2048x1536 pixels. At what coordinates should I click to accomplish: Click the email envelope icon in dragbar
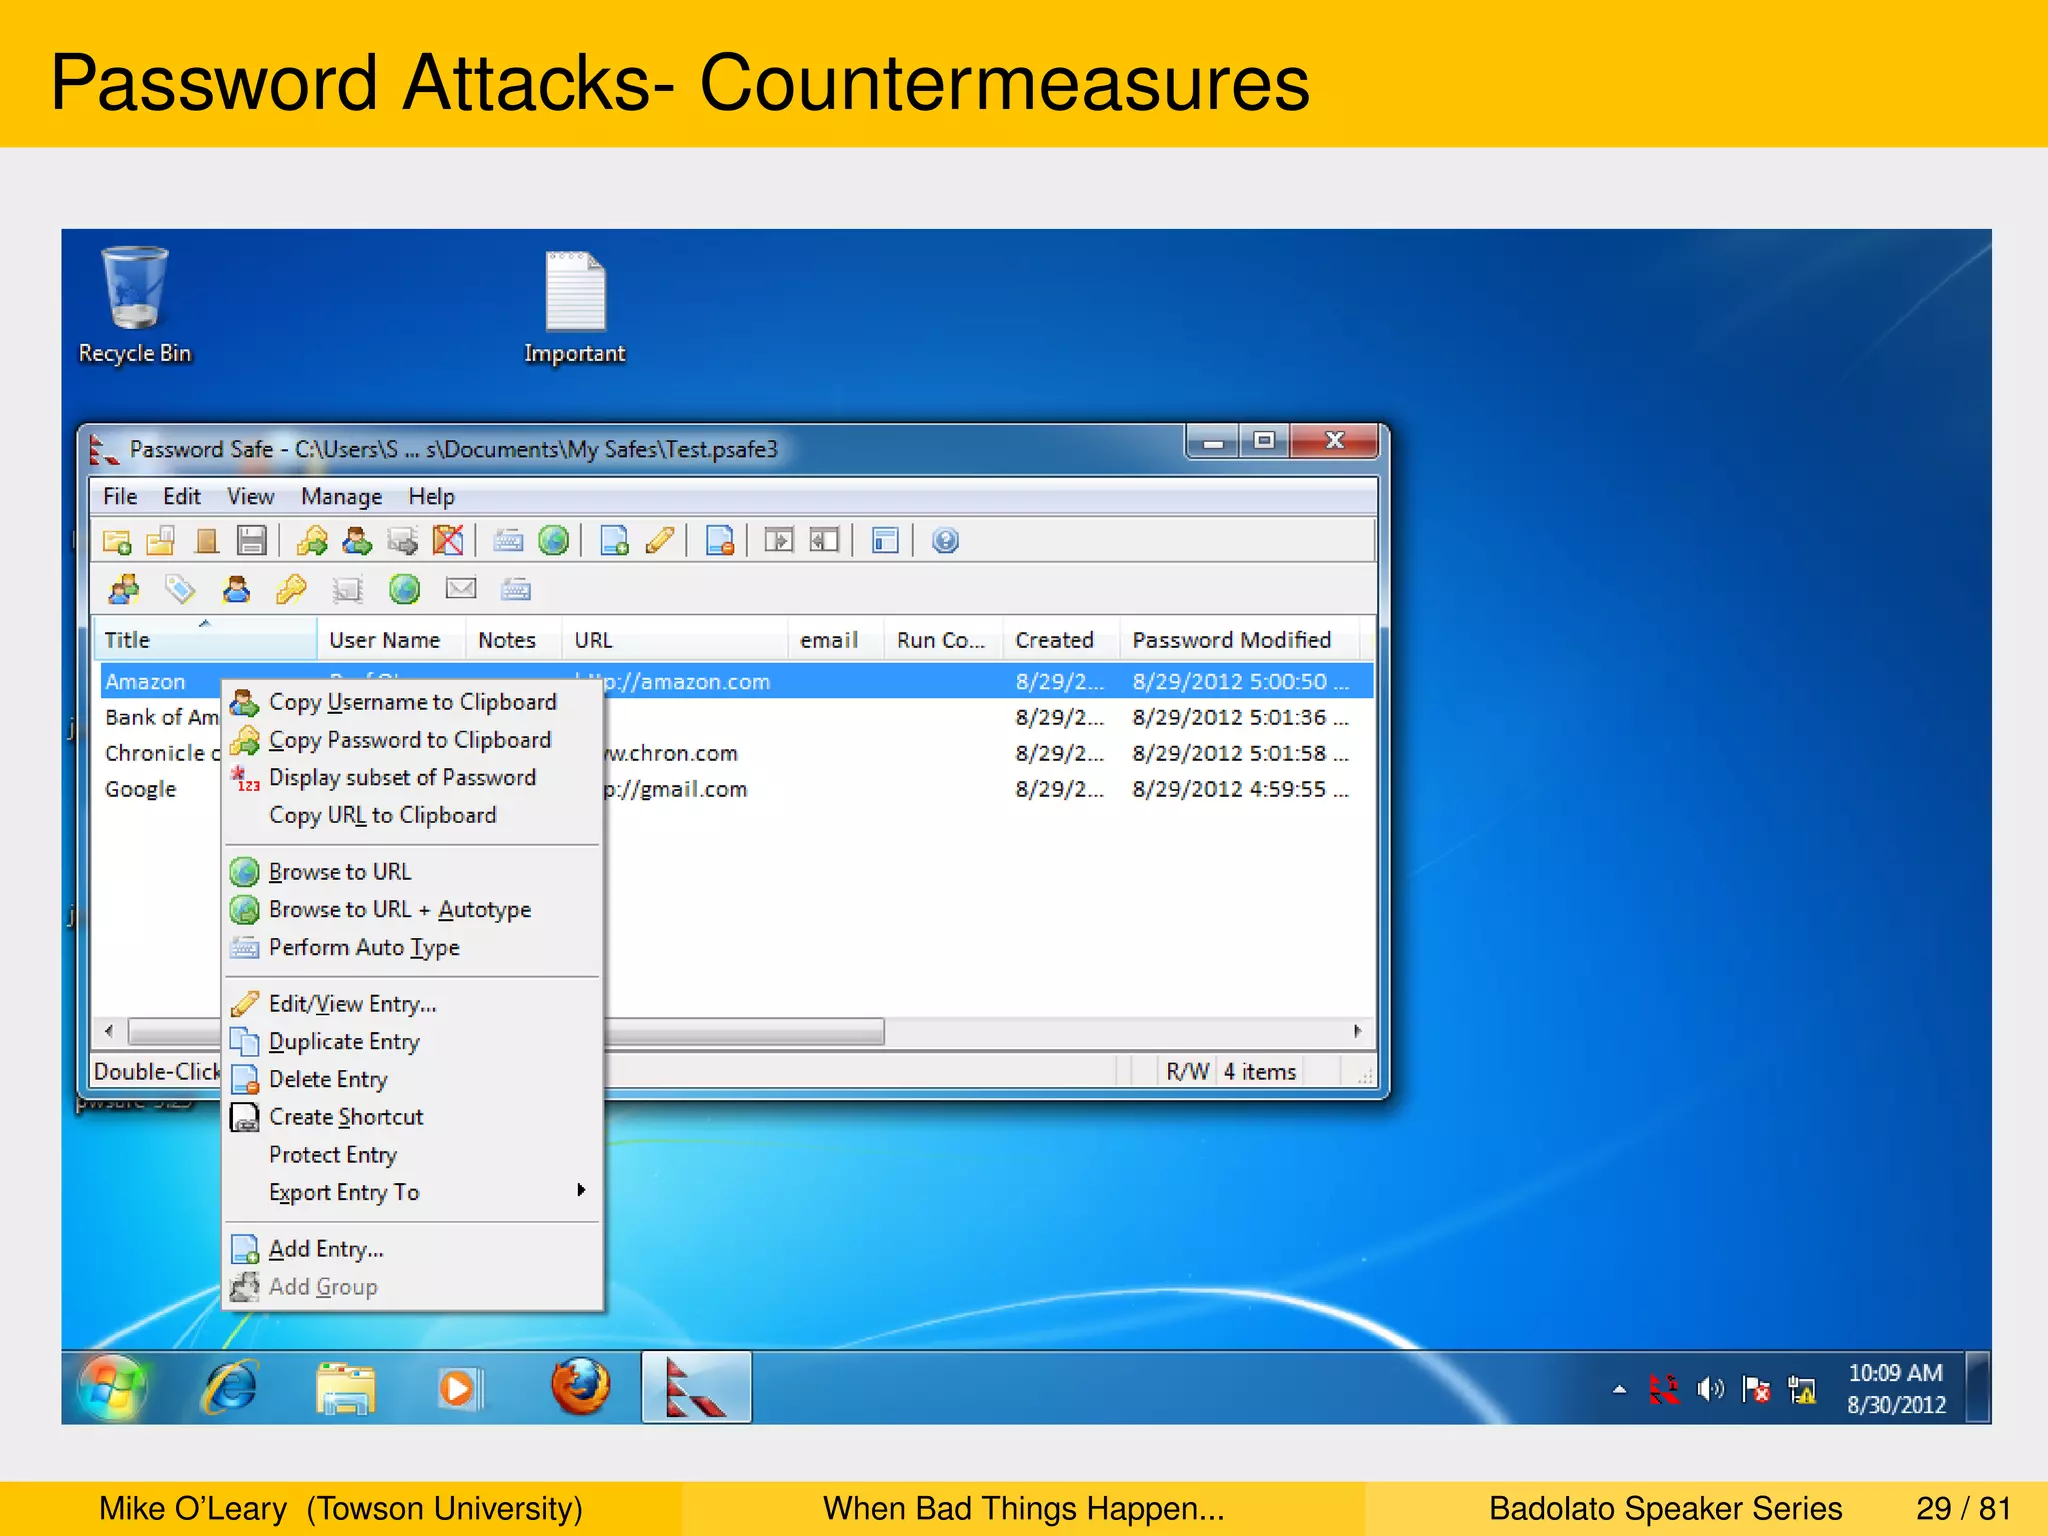pos(460,589)
